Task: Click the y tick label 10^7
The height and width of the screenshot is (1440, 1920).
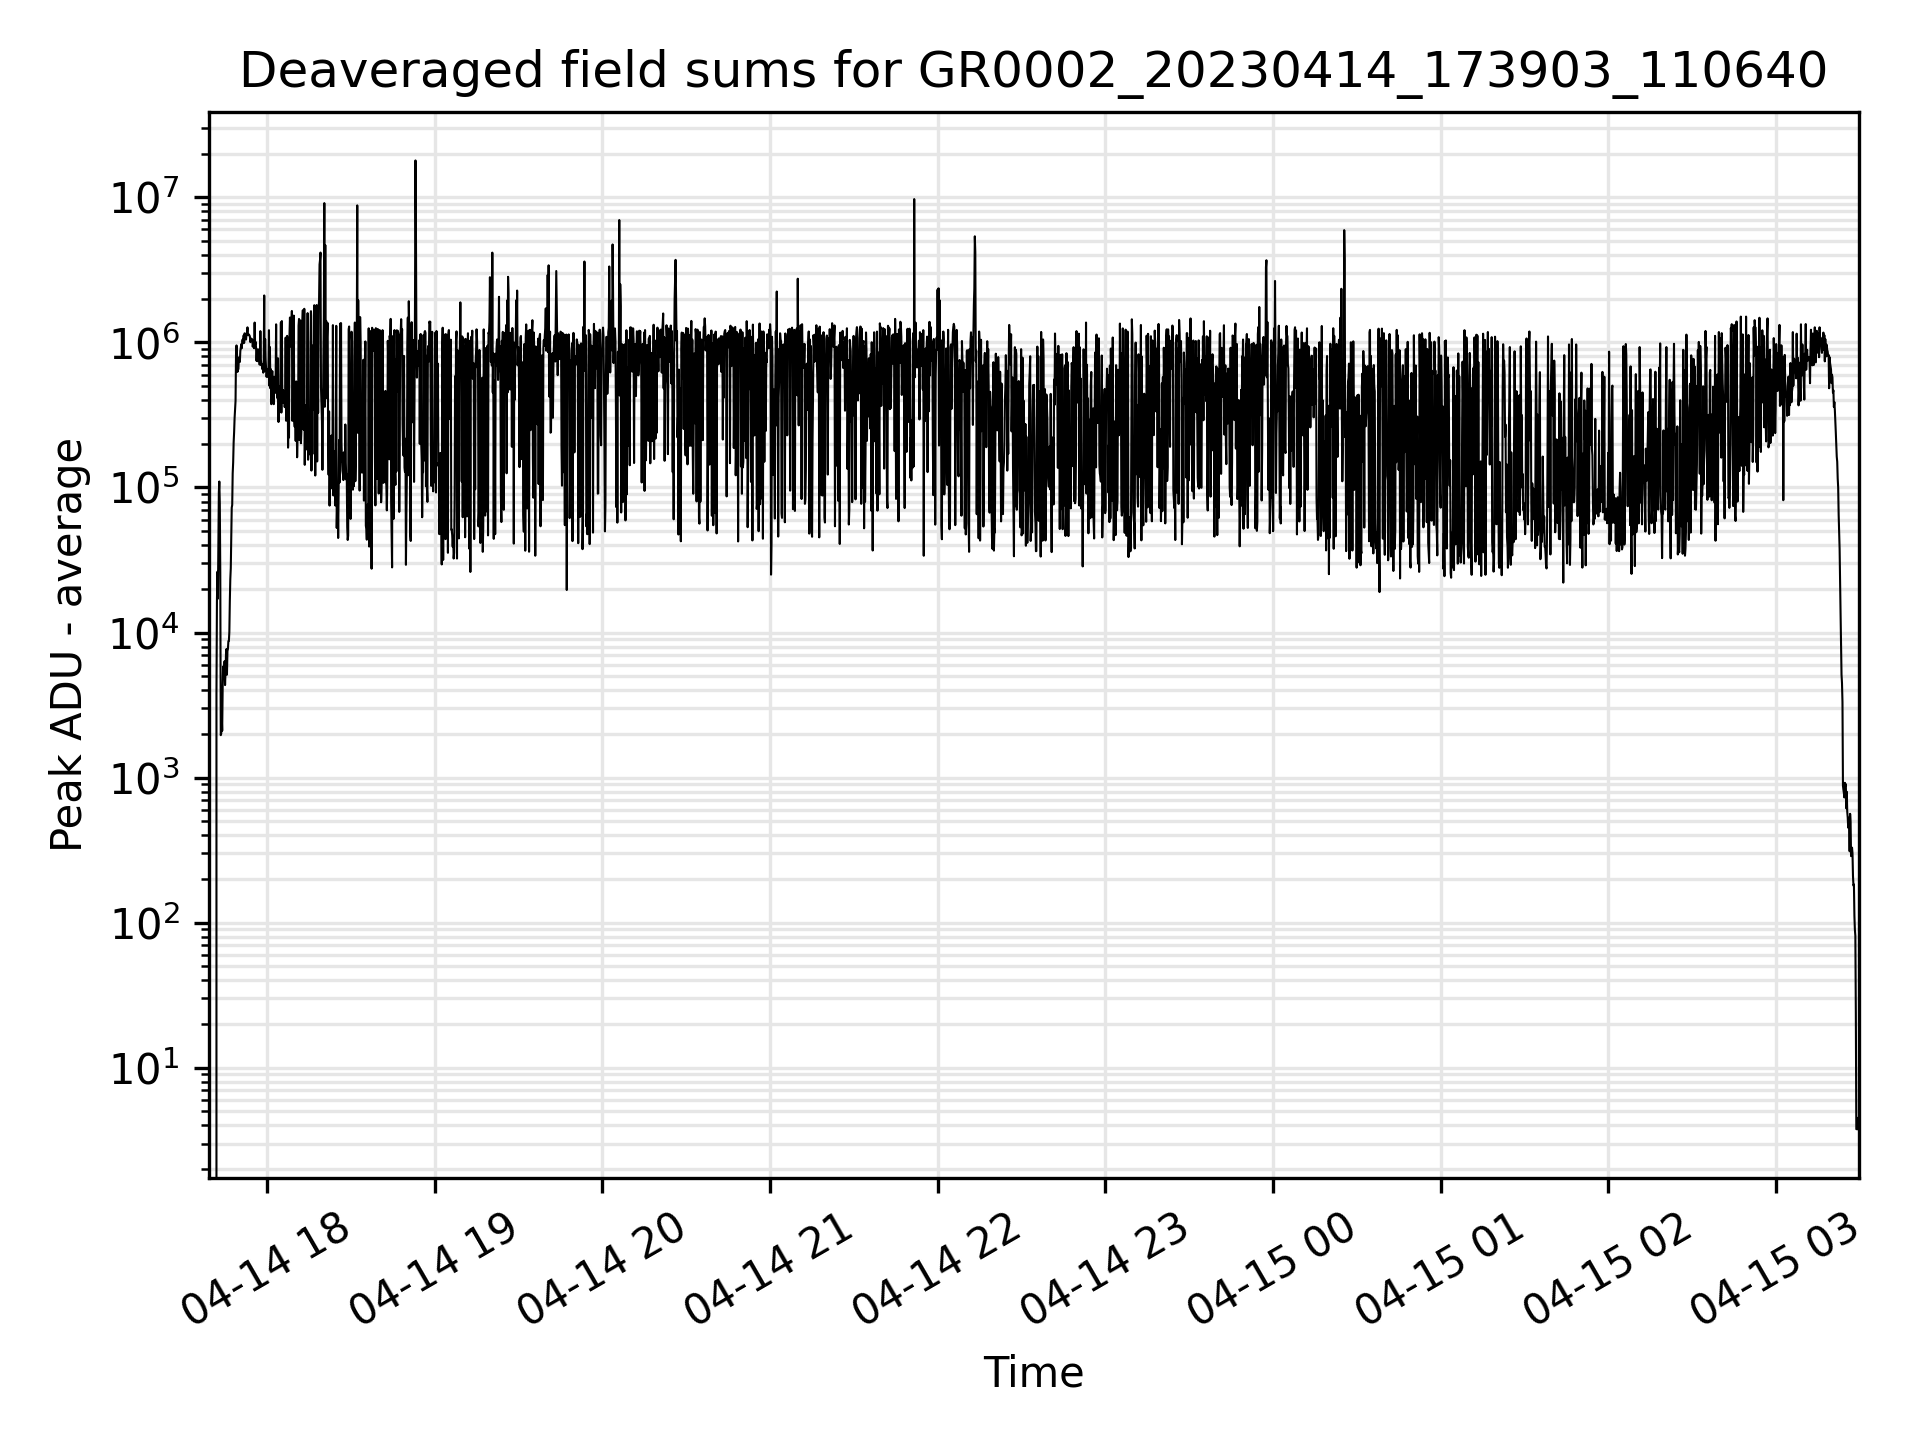Action: pyautogui.click(x=144, y=197)
